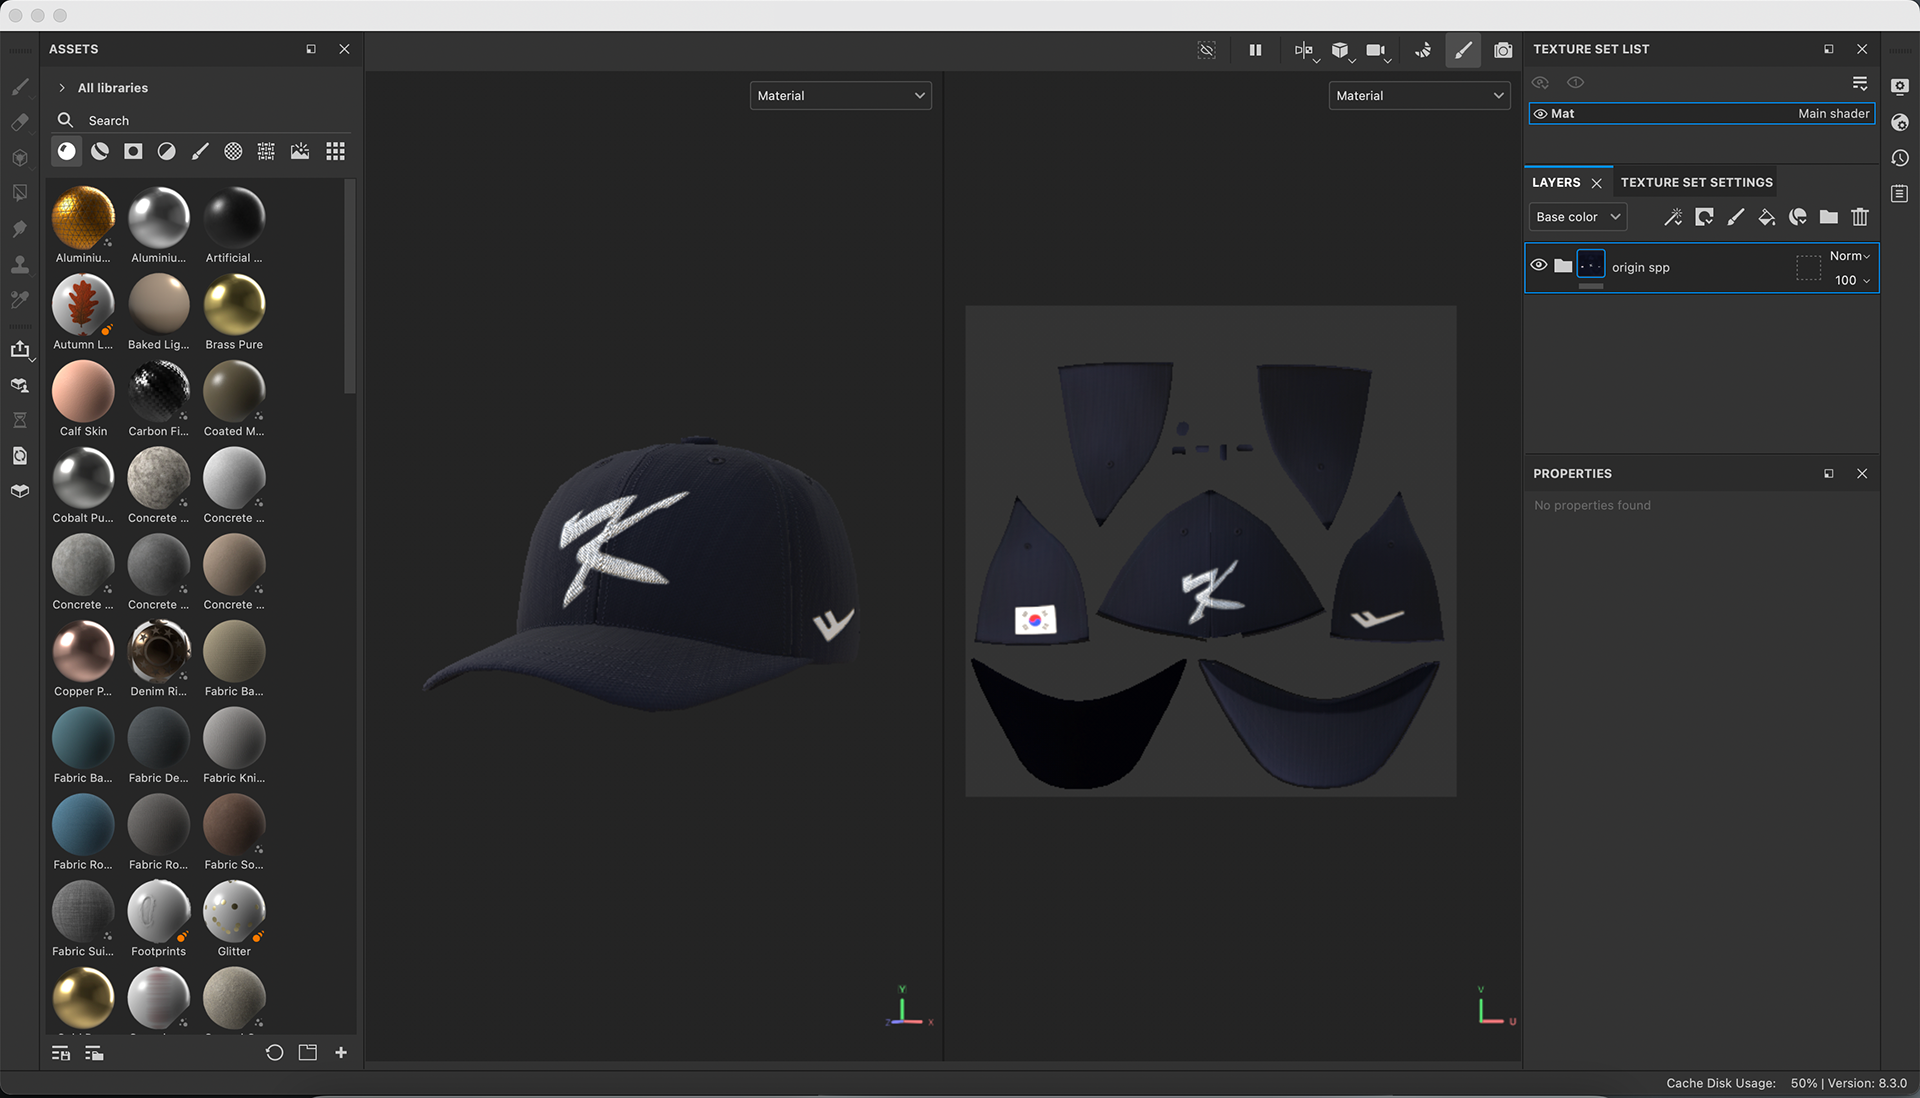Click the Symmetry icon in top toolbar
Screen dimensions: 1920x1098
point(1304,50)
